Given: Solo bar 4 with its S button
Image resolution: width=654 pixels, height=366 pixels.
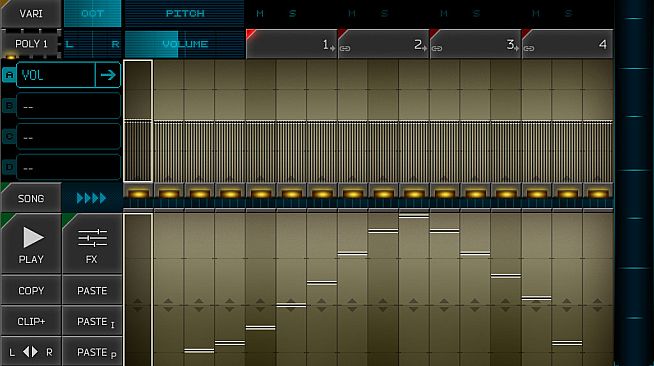Looking at the screenshot, I should pyautogui.click(x=568, y=14).
